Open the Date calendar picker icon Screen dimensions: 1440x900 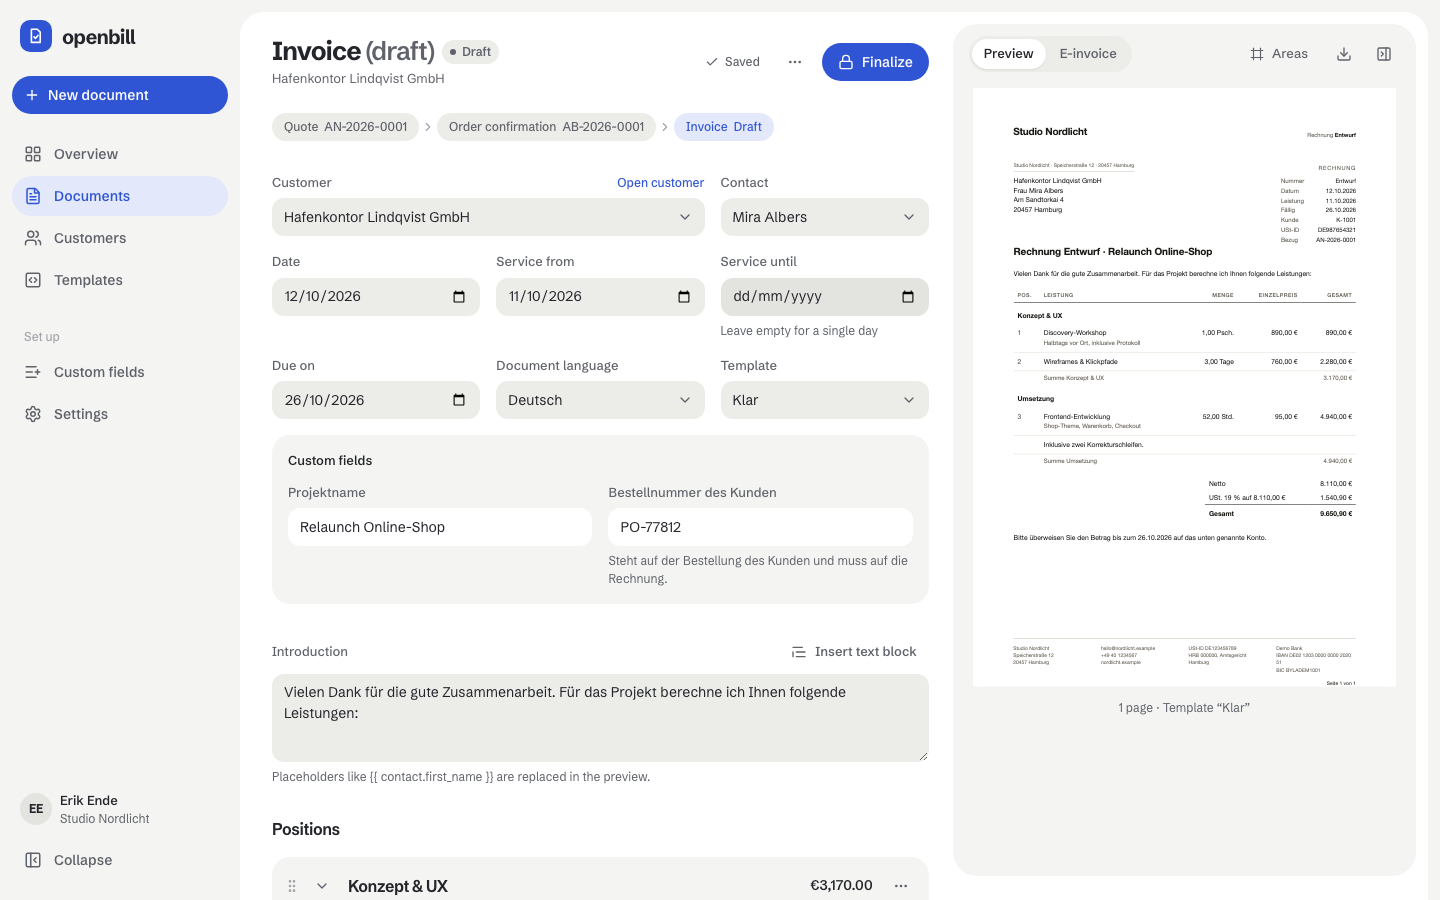[x=459, y=297]
